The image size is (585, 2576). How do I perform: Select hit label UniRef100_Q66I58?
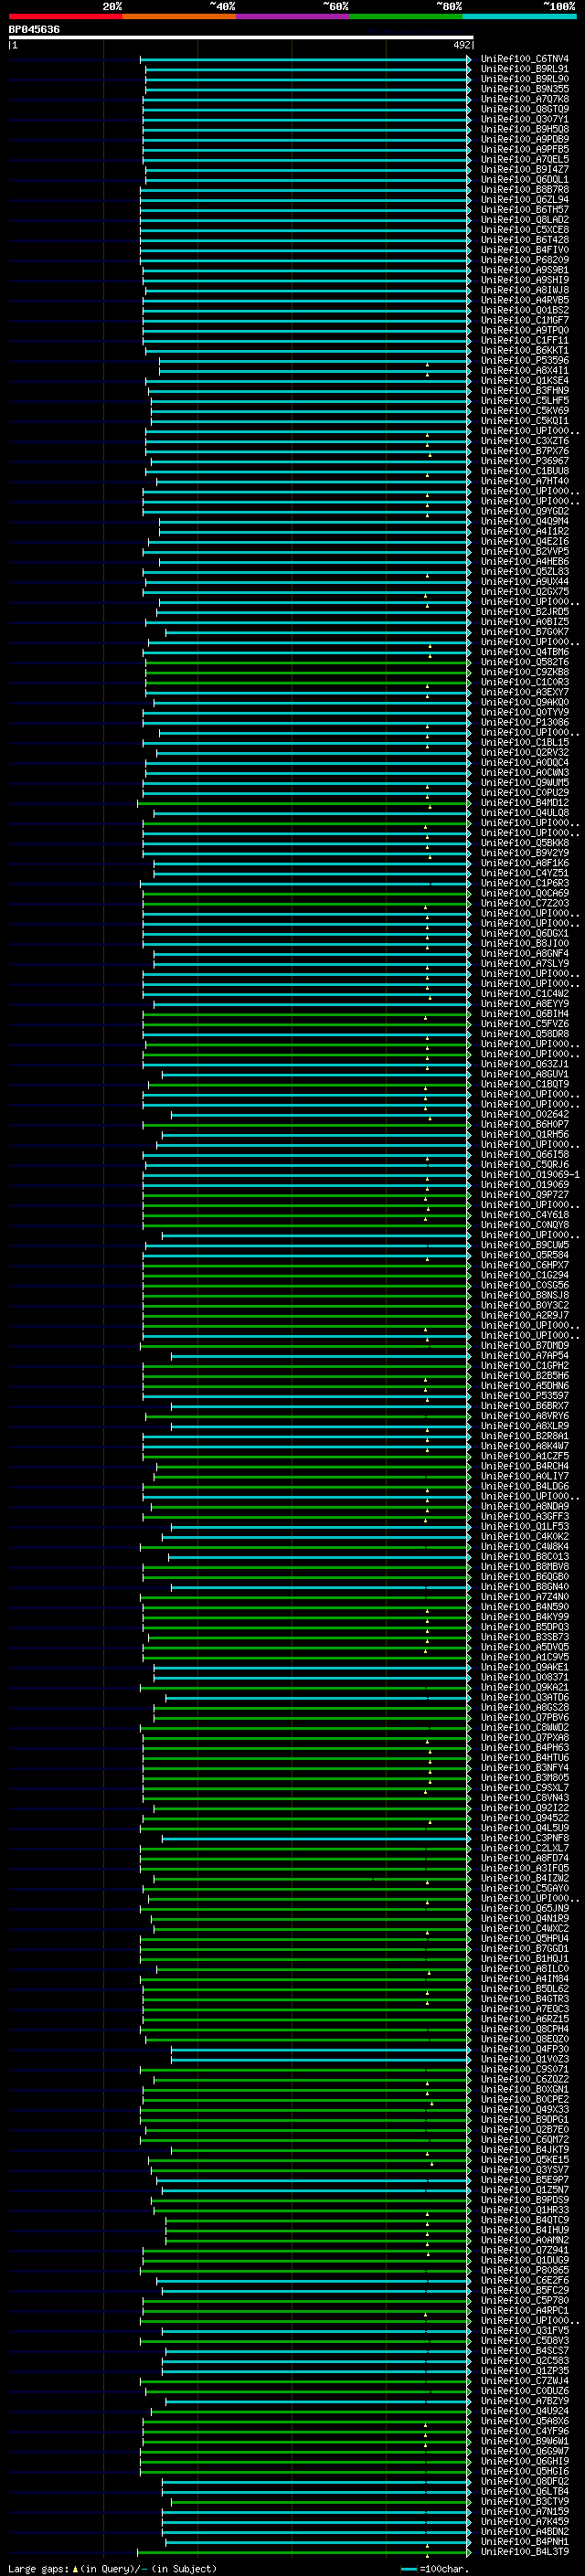click(x=525, y=1155)
